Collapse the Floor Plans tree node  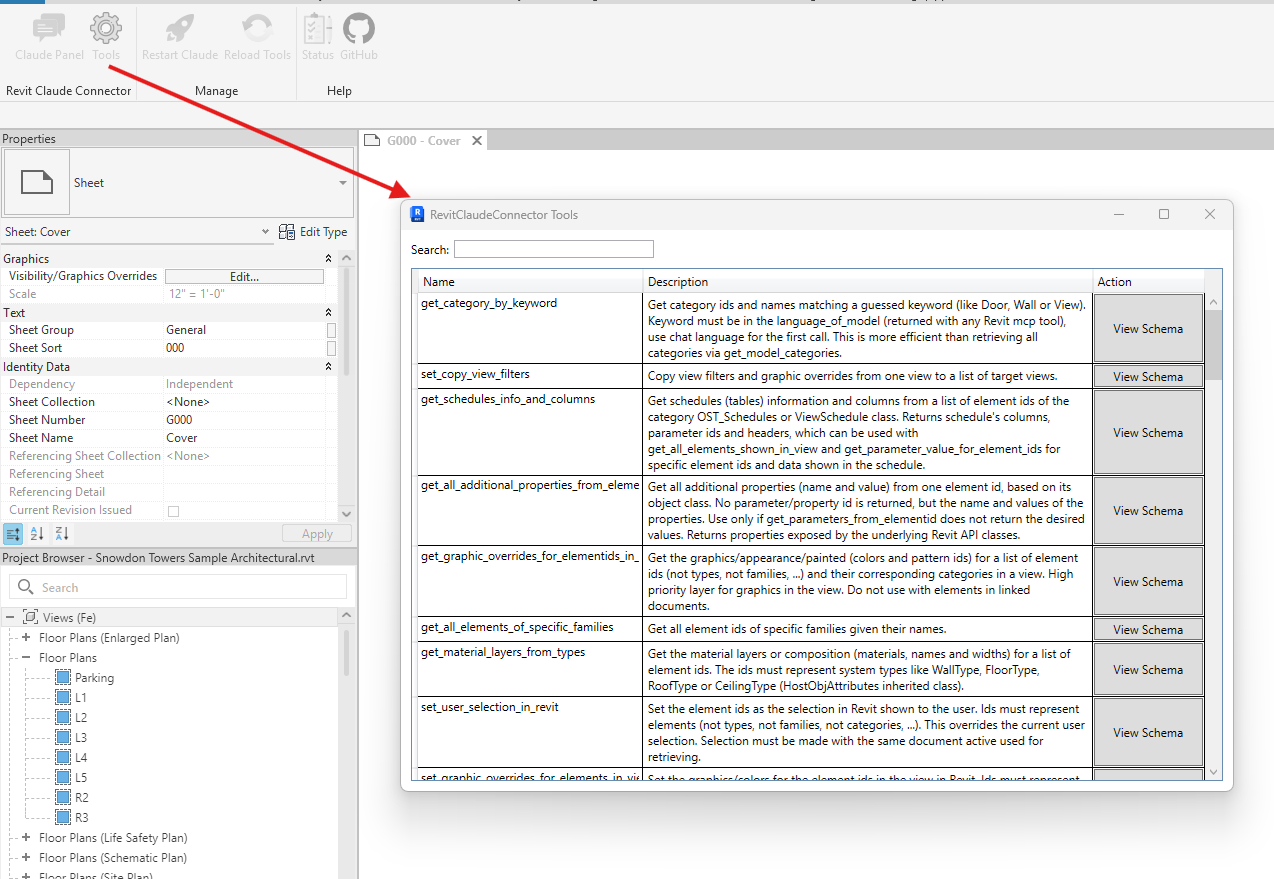tap(26, 658)
